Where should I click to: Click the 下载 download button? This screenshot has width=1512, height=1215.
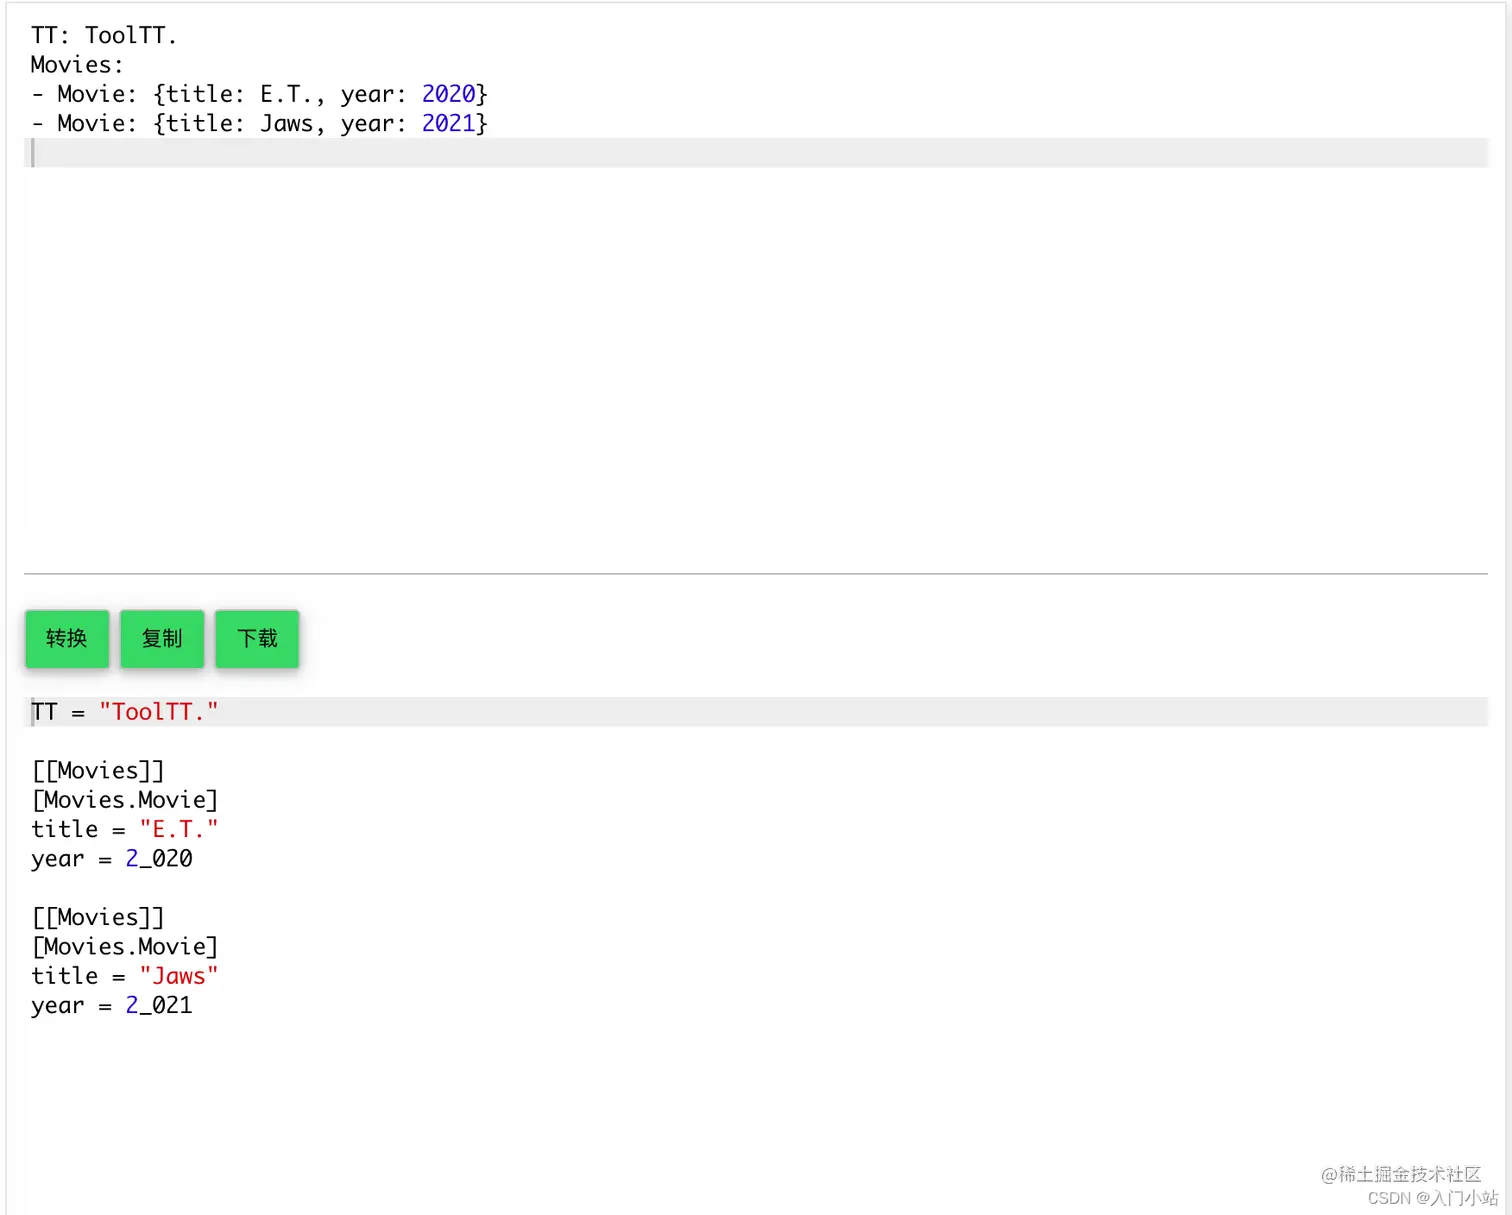click(257, 638)
